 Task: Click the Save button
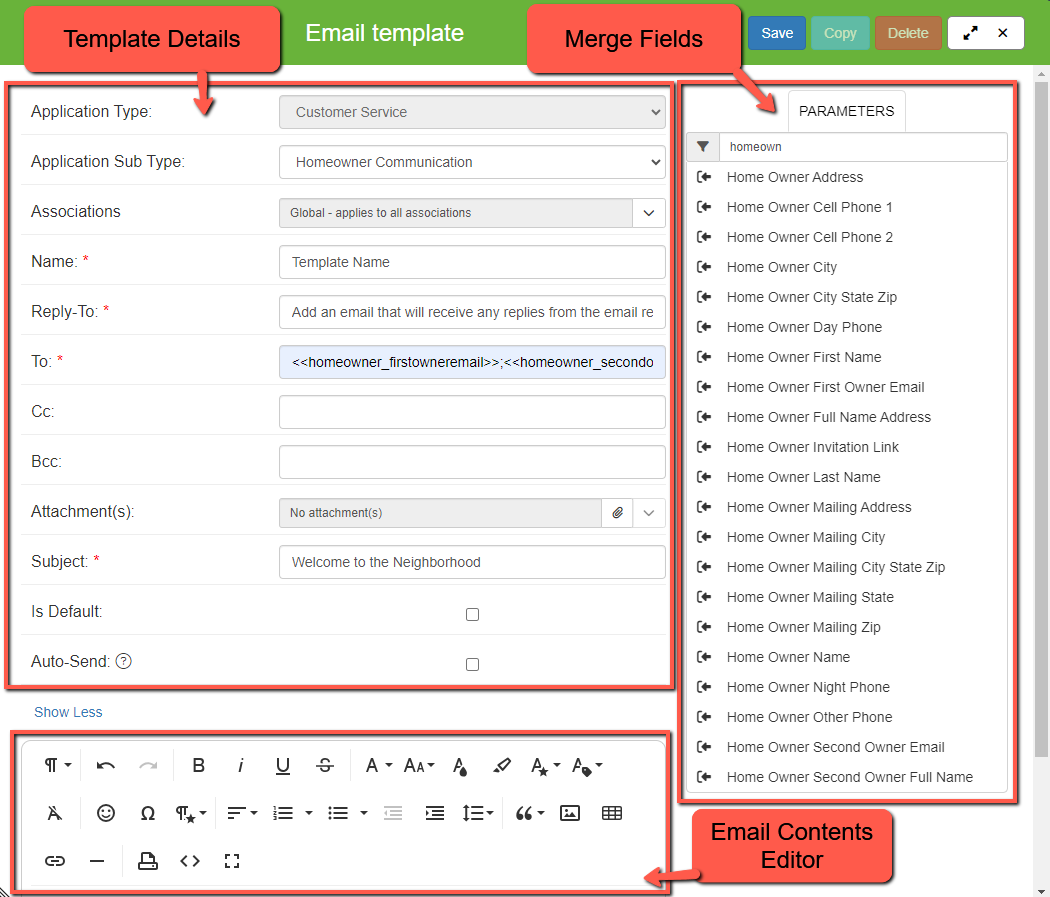(777, 33)
